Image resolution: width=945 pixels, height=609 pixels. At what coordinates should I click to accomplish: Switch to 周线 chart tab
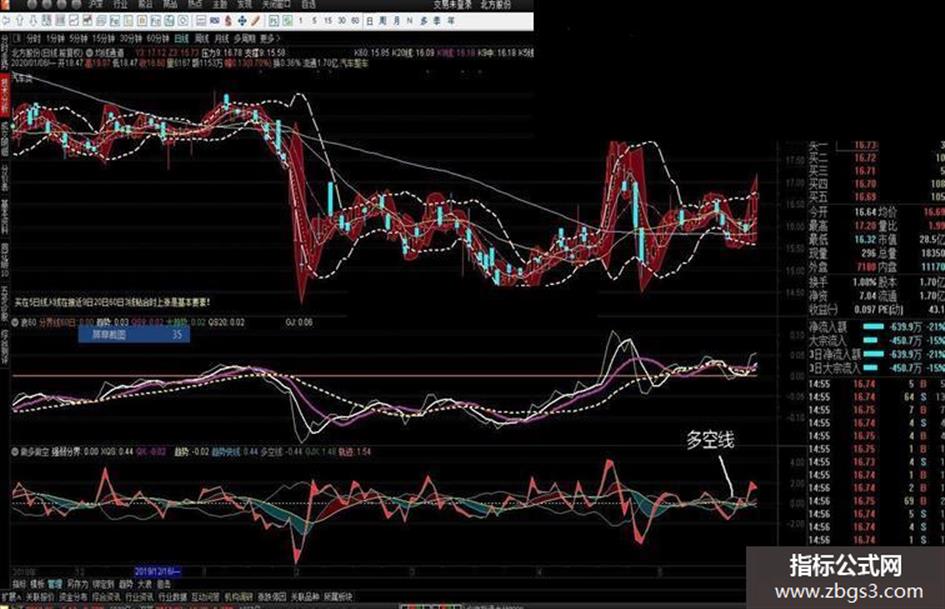click(x=202, y=38)
